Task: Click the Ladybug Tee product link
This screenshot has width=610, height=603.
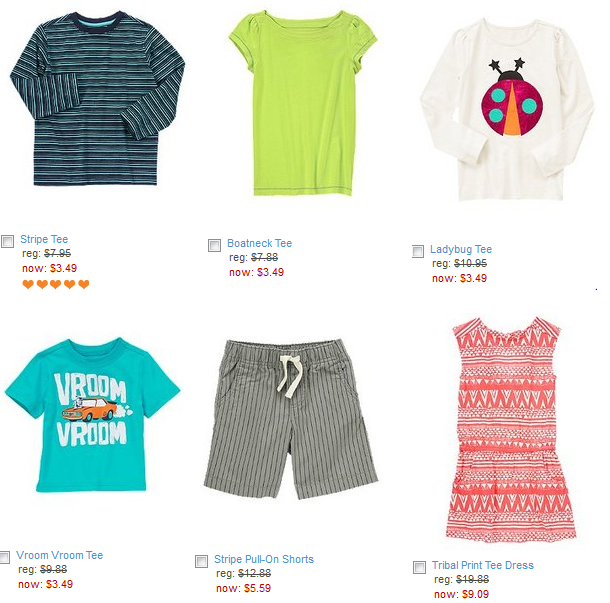Action: pos(462,250)
